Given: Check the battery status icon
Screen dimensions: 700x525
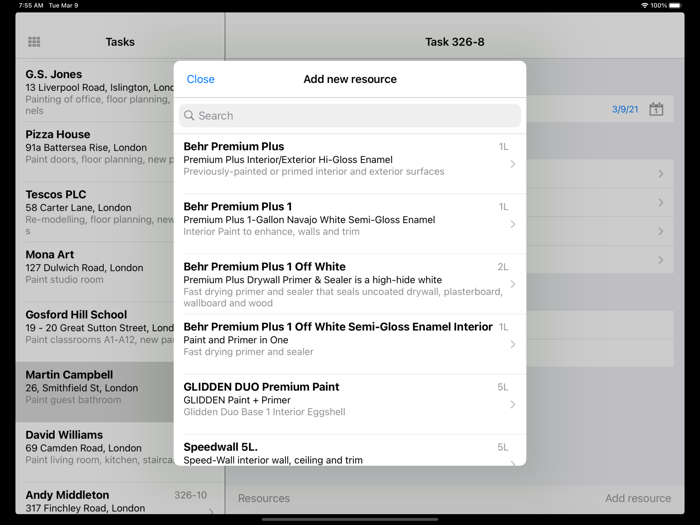Looking at the screenshot, I should [675, 5].
